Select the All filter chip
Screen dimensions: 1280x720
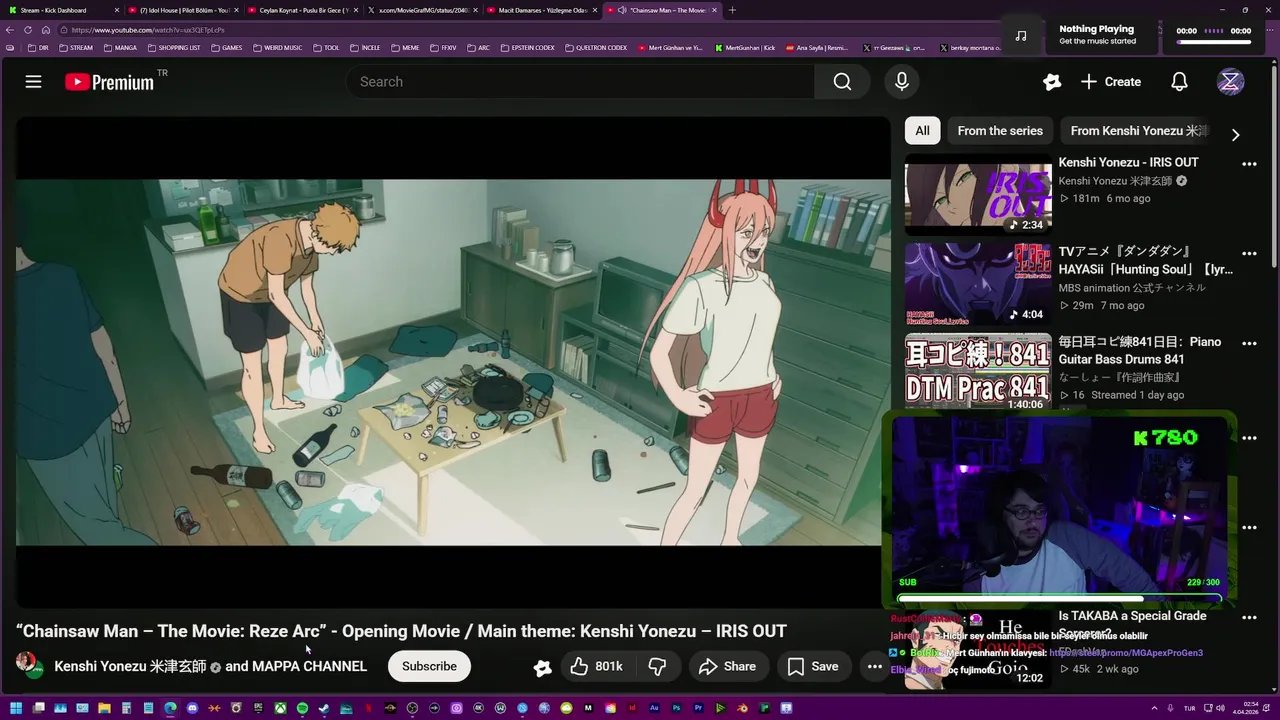point(922,131)
